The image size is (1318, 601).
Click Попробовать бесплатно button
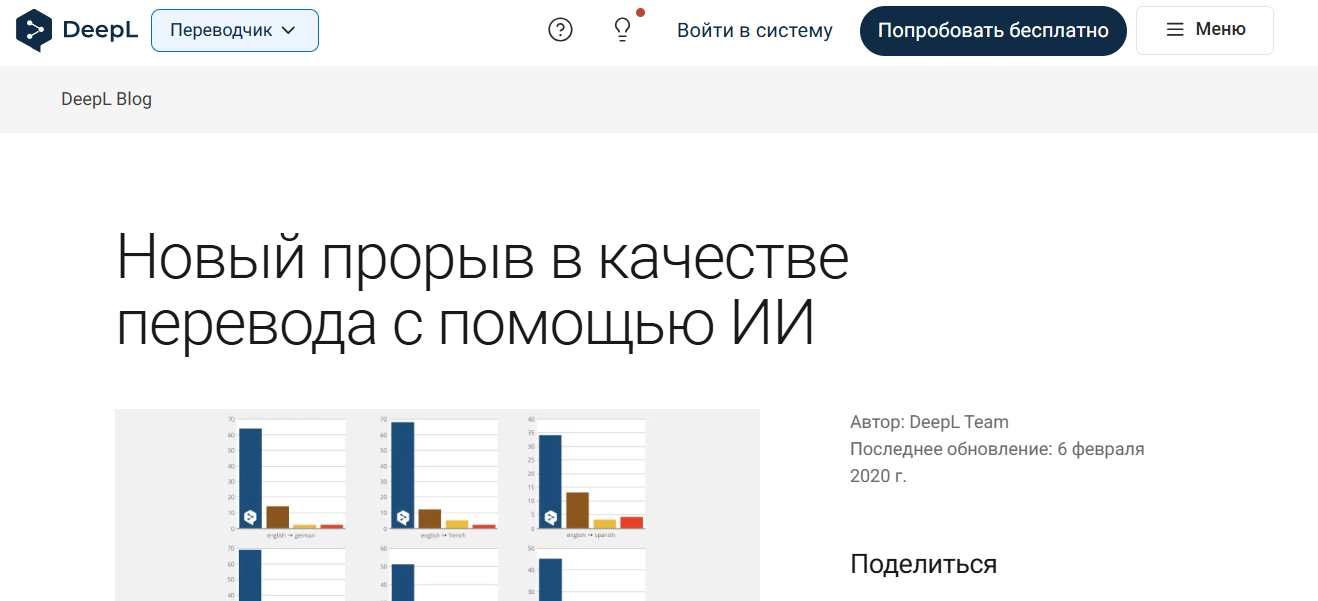click(993, 30)
